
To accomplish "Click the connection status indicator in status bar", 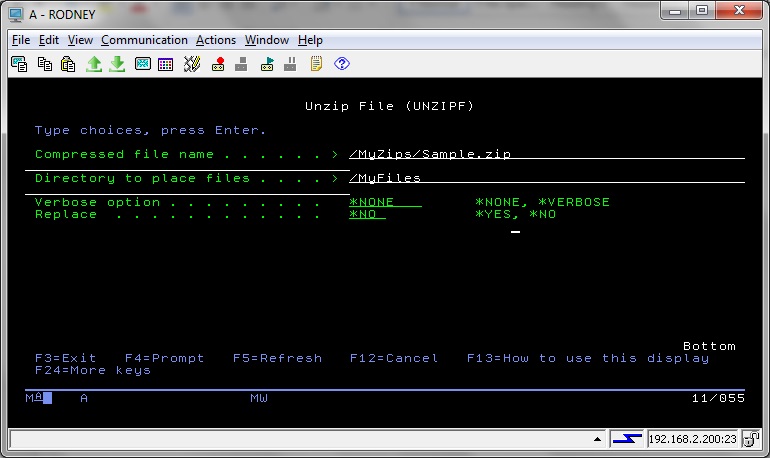I will 627,438.
